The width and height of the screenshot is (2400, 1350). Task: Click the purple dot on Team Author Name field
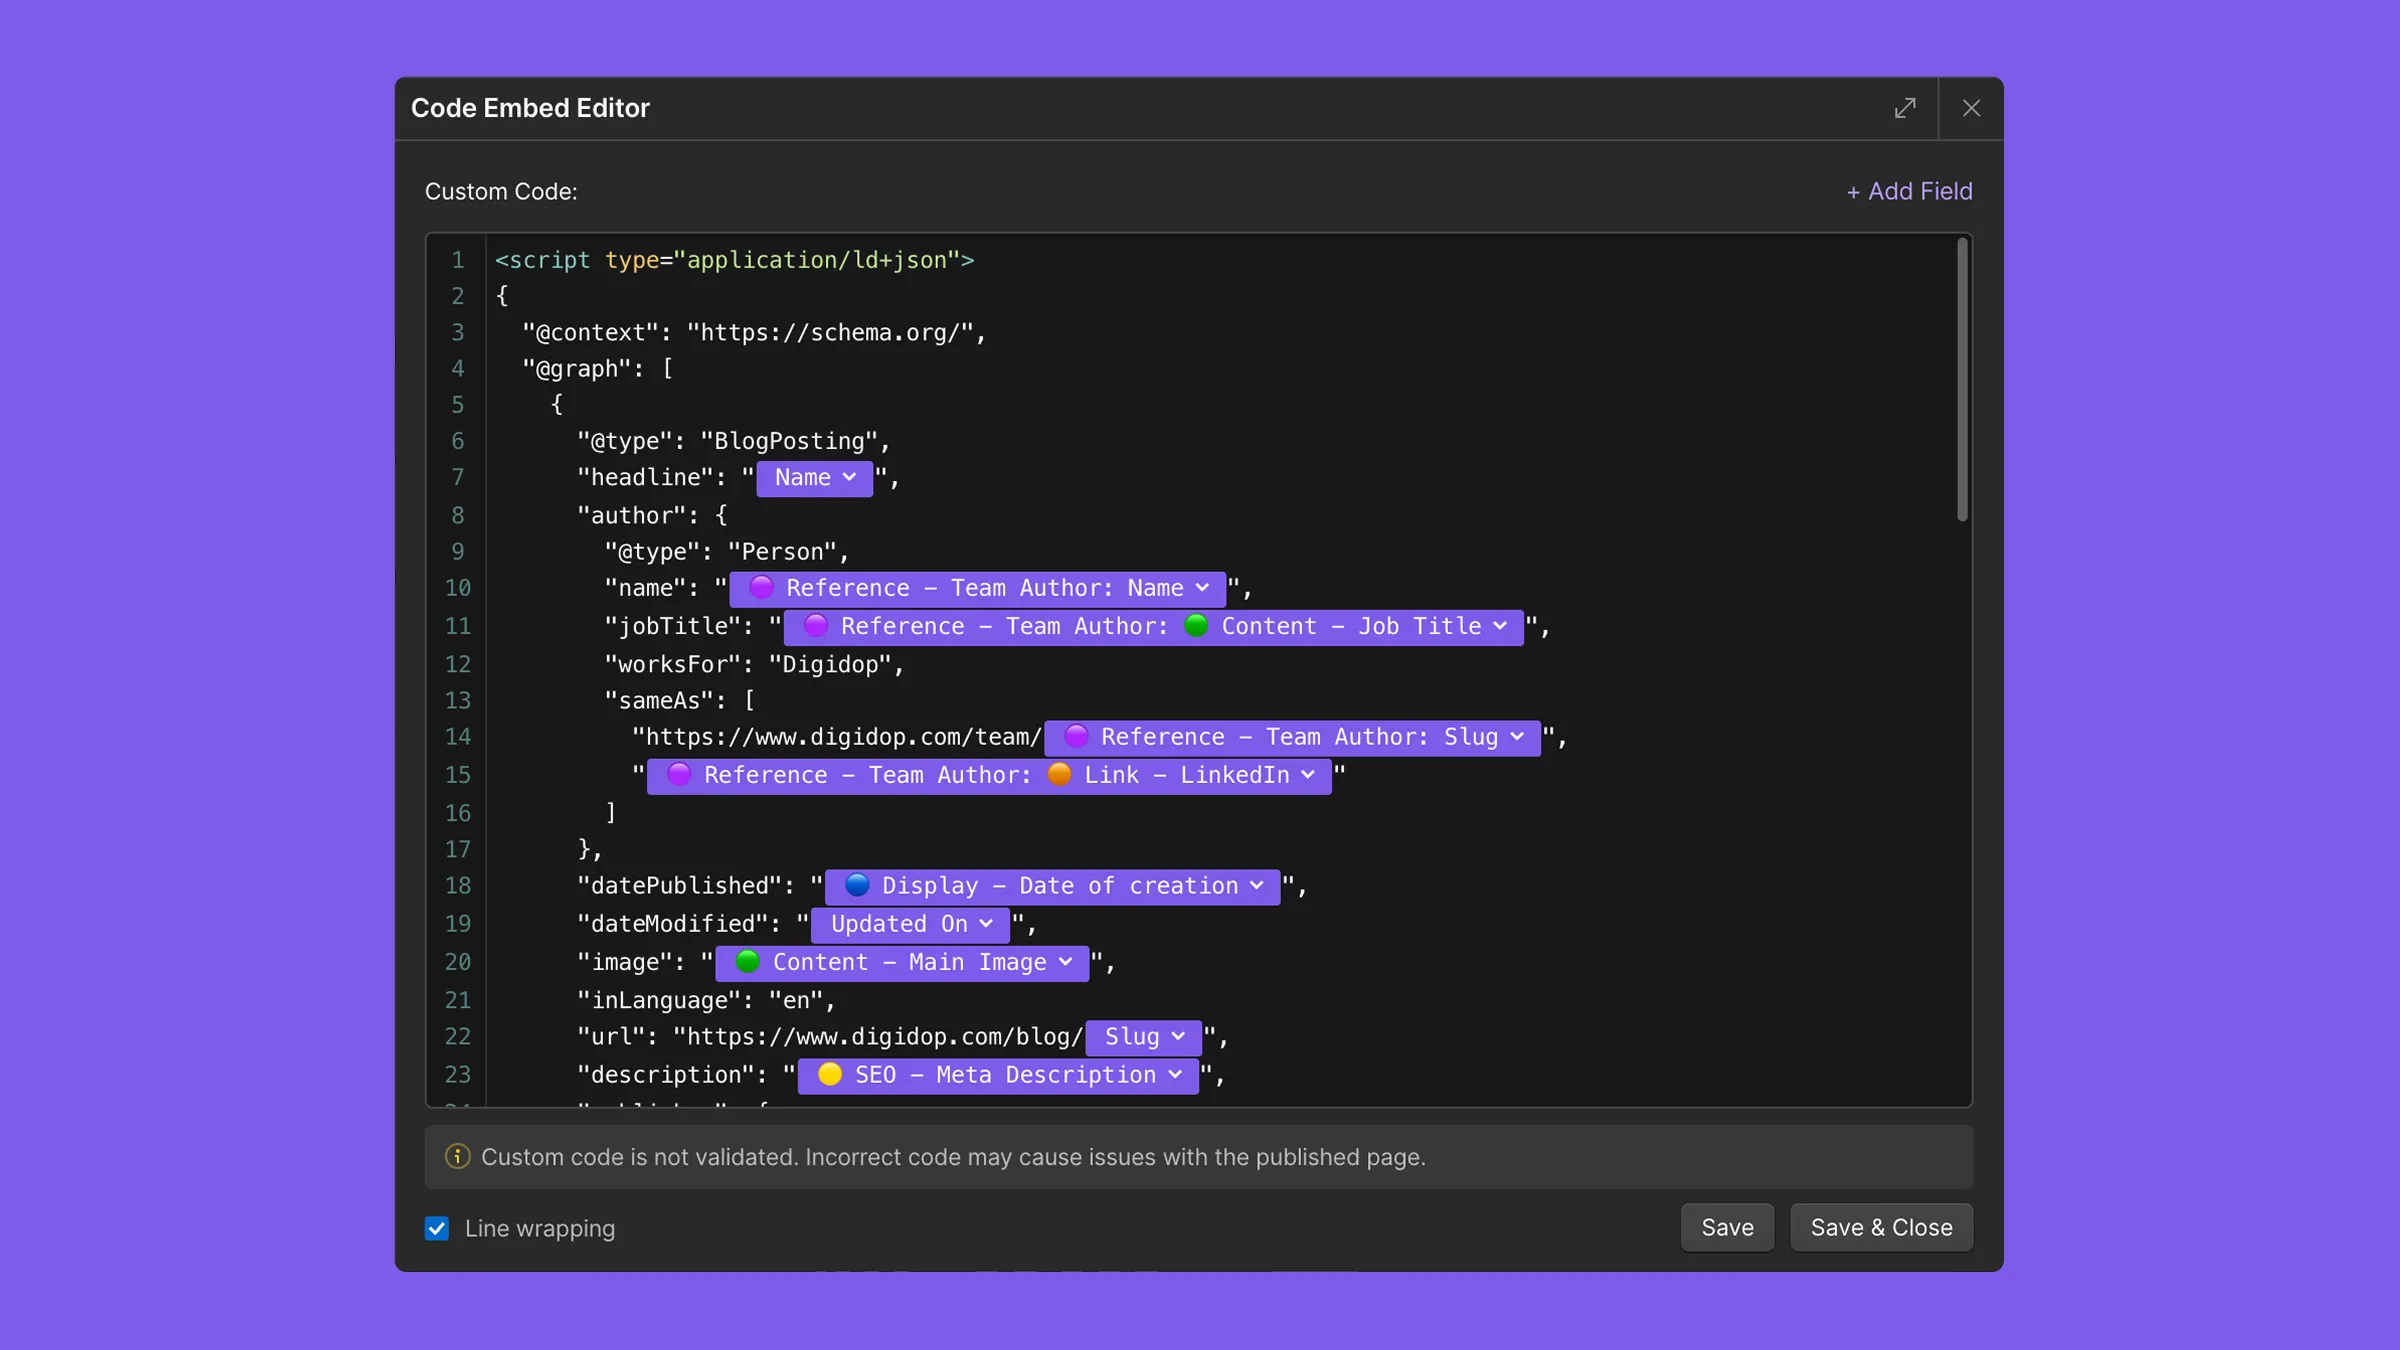point(761,588)
